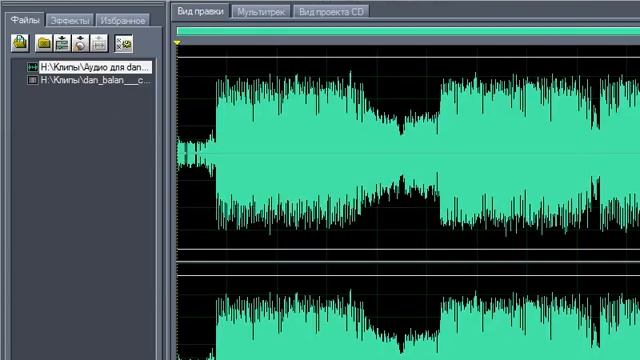Click the Close File folder icon

(44, 43)
